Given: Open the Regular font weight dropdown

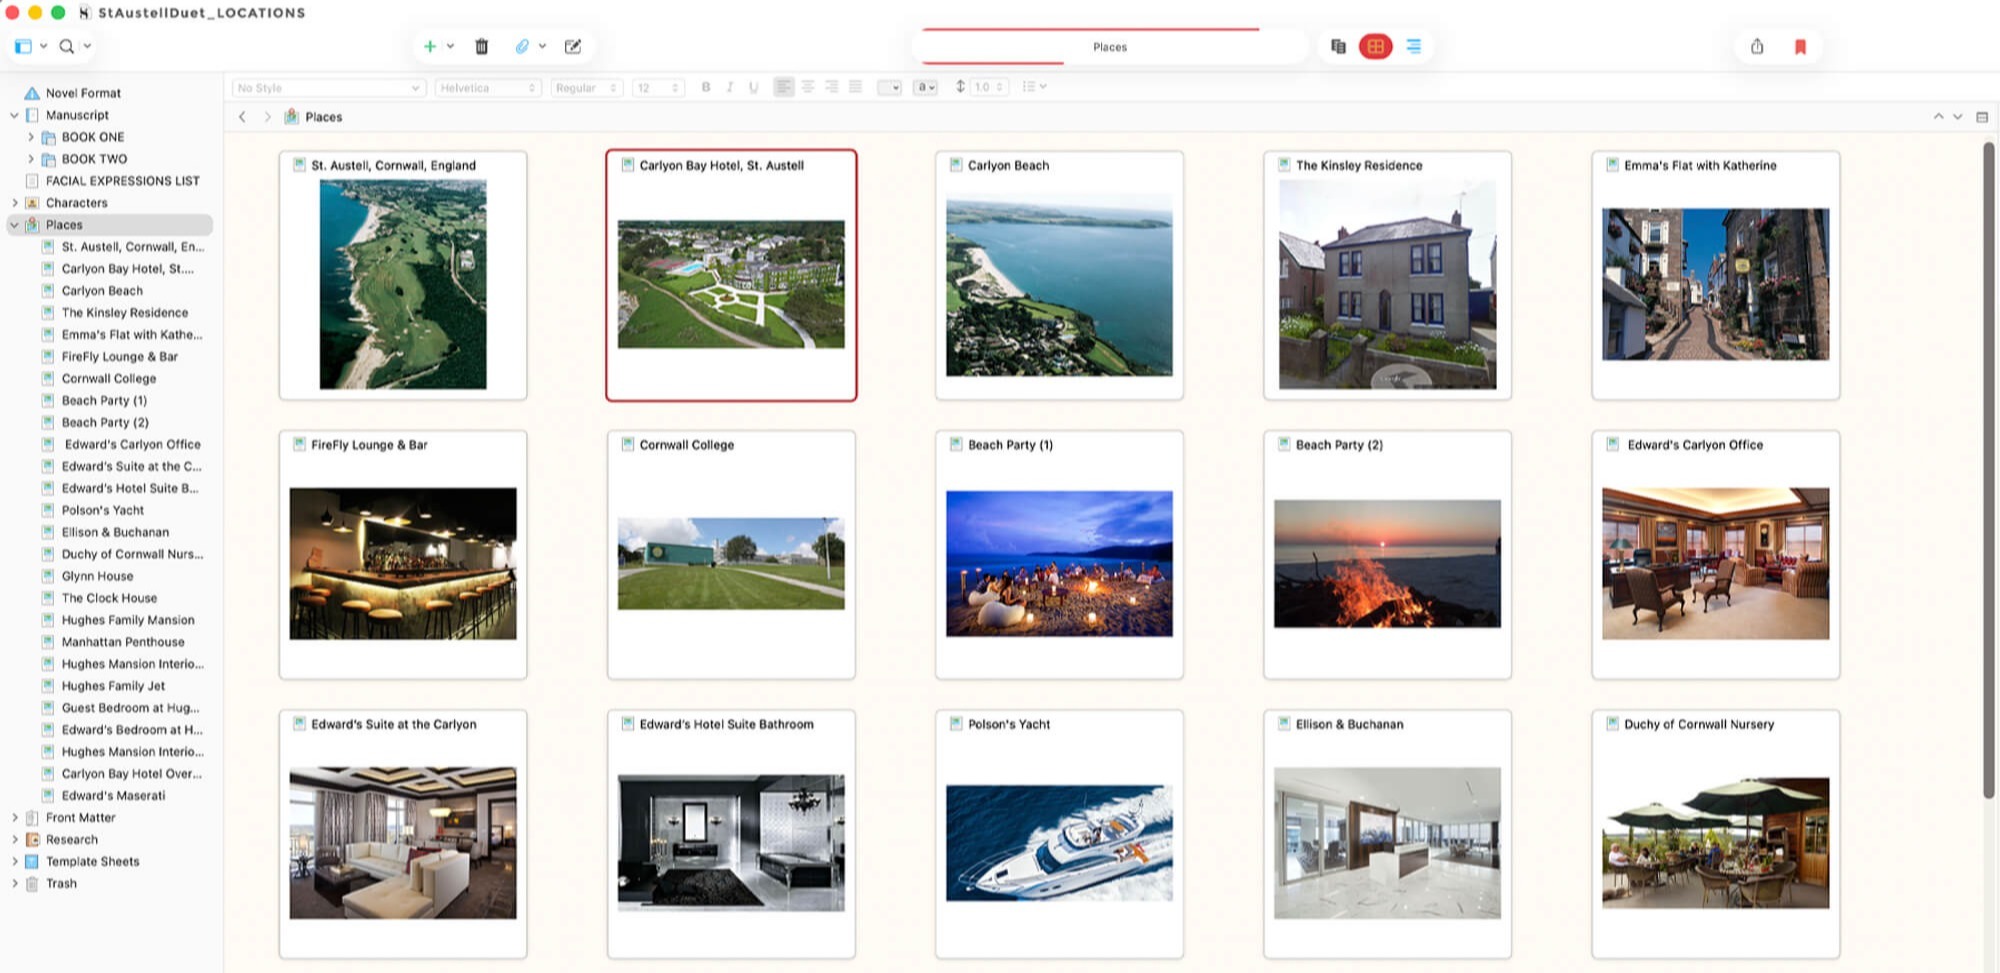Looking at the screenshot, I should click(587, 88).
